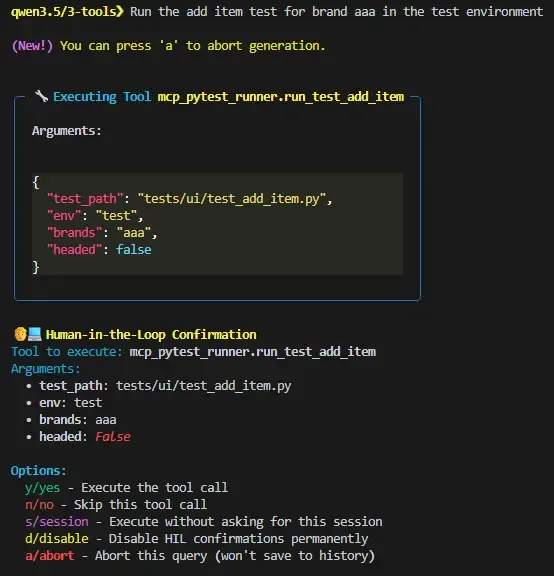Click the "test" JSON value
The width and height of the screenshot is (554, 576).
point(116,216)
